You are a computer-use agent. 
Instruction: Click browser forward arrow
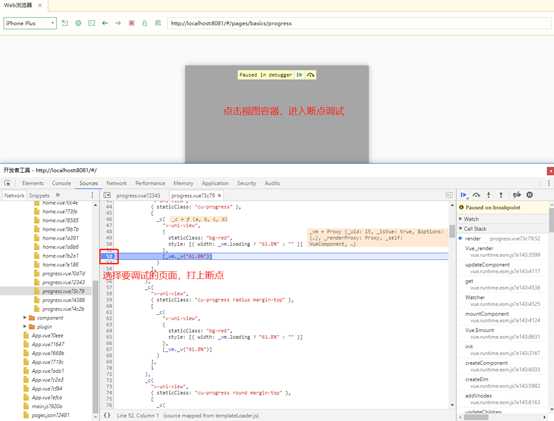118,23
